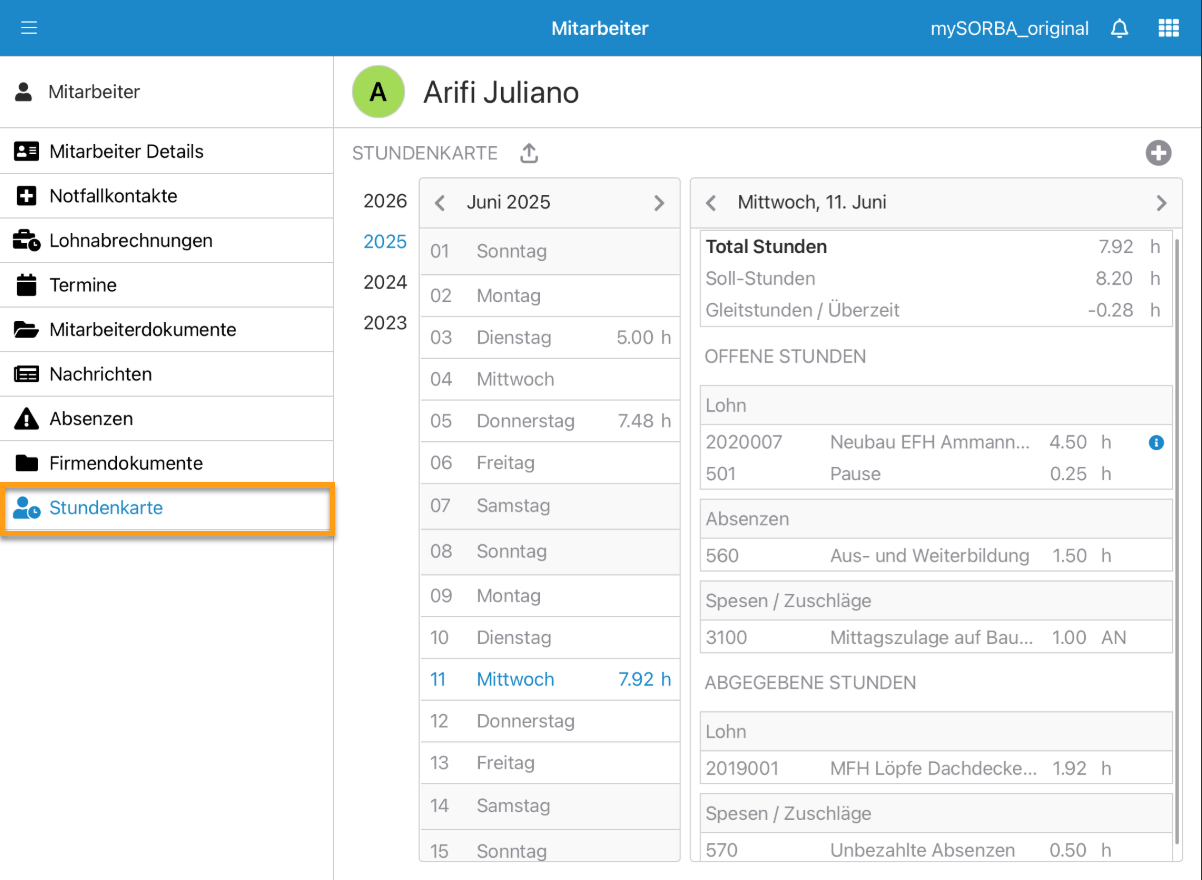
Task: Open the apps grid launcher
Action: click(x=1168, y=28)
